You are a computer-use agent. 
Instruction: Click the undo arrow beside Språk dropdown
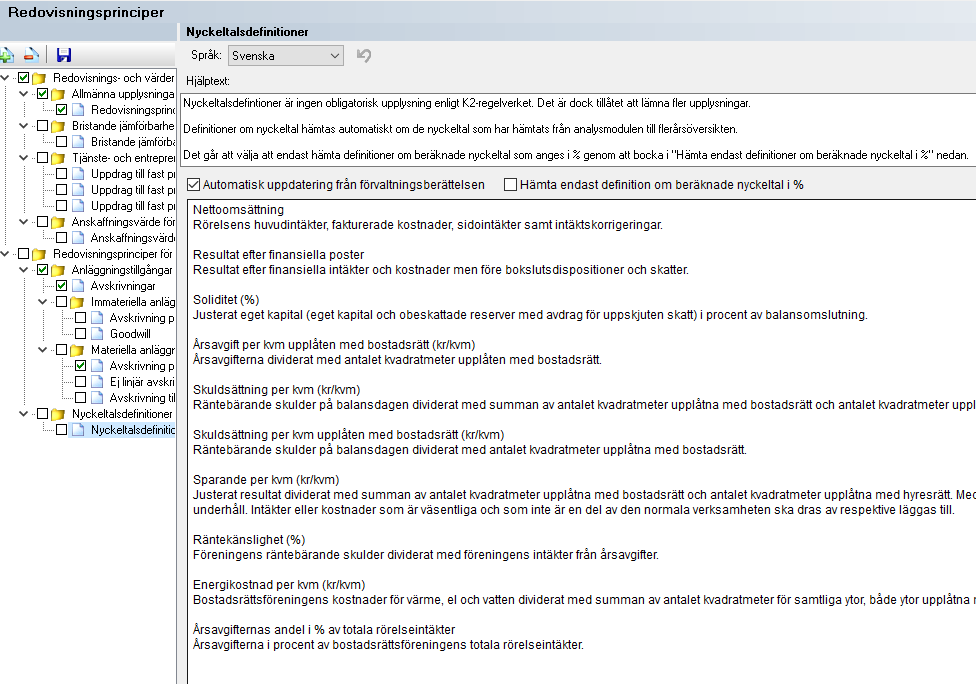pos(364,55)
